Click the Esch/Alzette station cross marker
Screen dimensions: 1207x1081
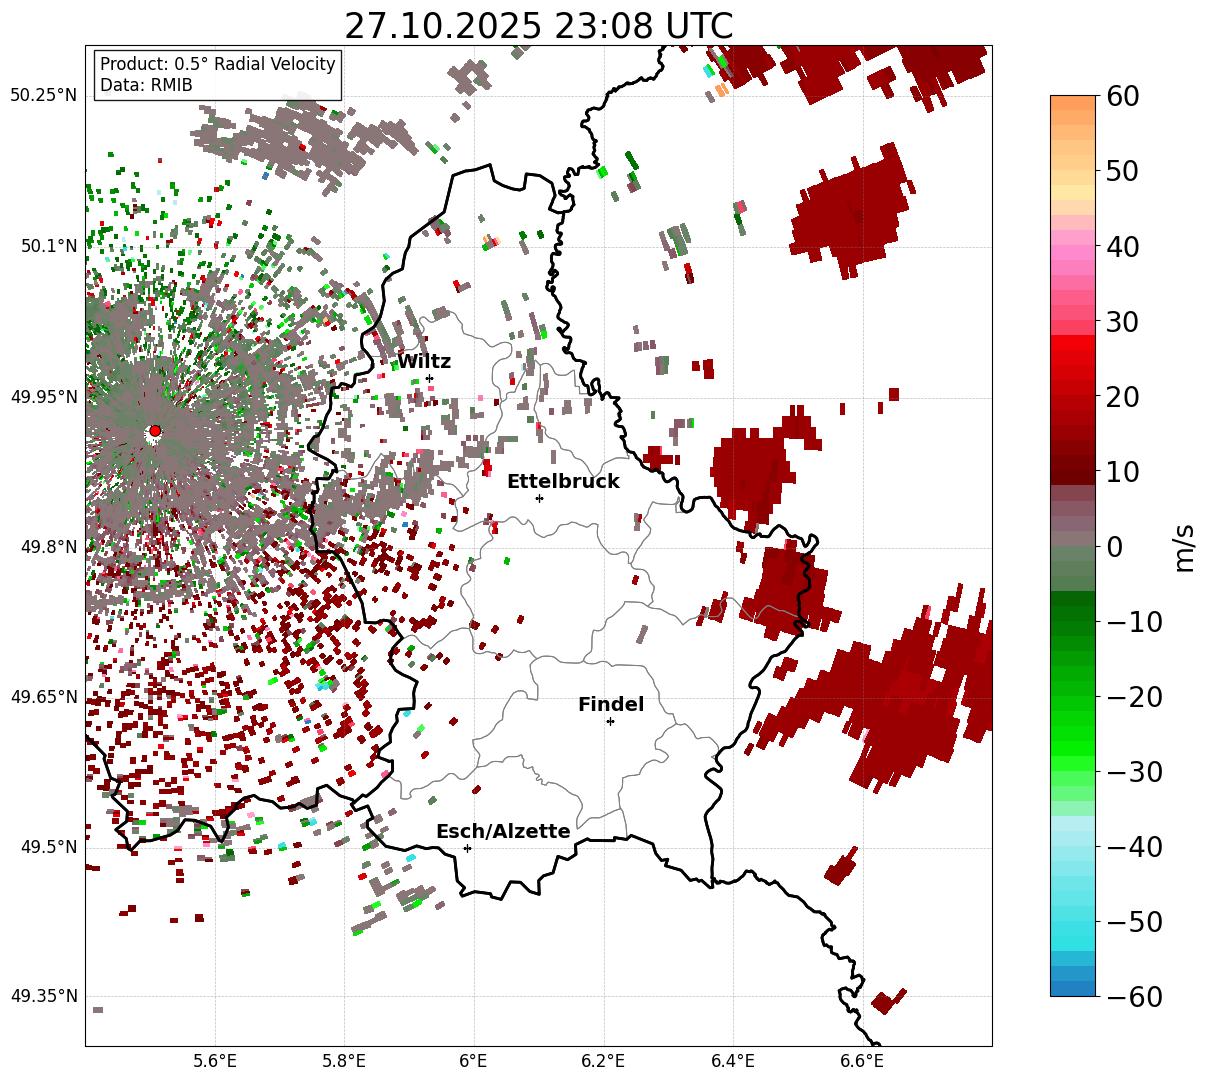point(467,848)
